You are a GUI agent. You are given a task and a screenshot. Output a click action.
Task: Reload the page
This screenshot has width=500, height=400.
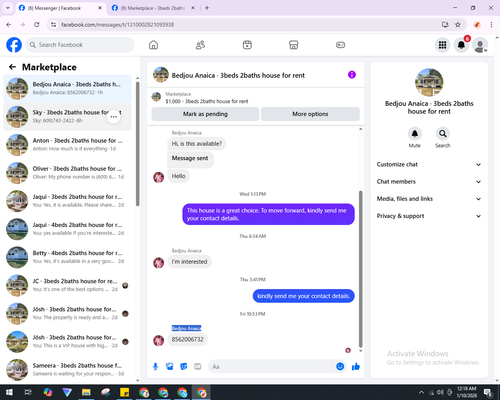pyautogui.click(x=37, y=25)
